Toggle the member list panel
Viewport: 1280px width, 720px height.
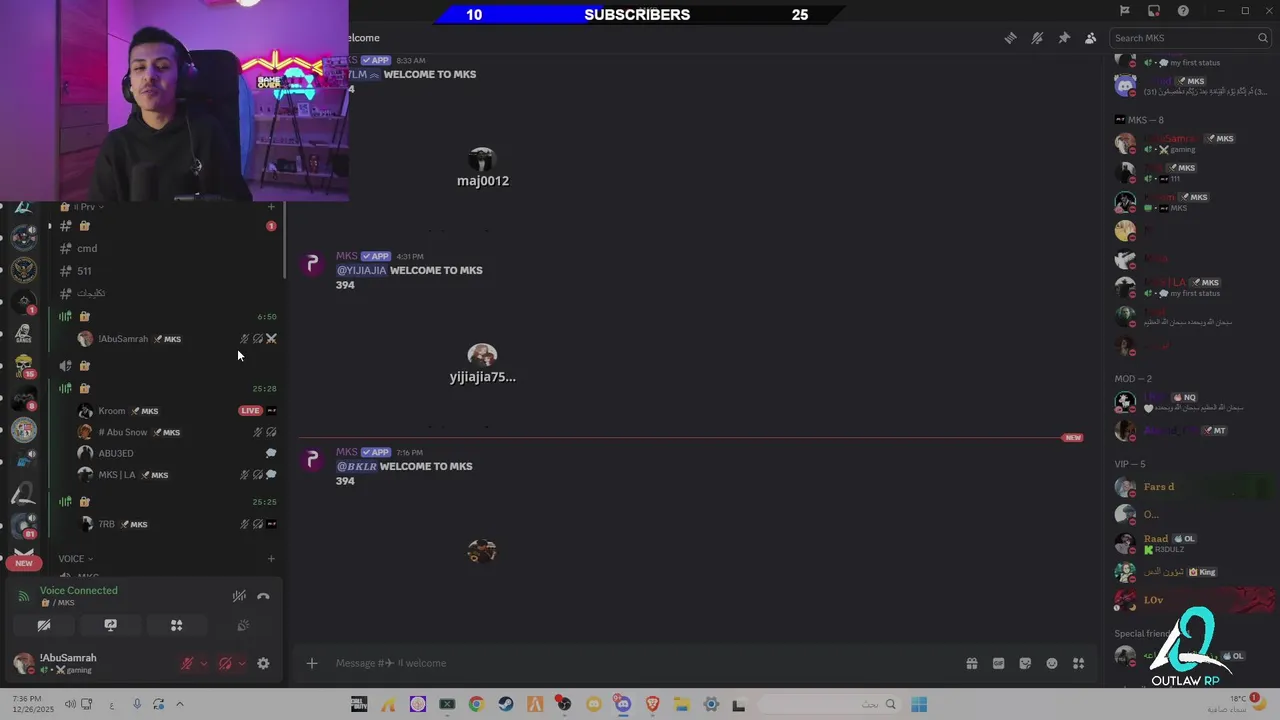point(1090,38)
